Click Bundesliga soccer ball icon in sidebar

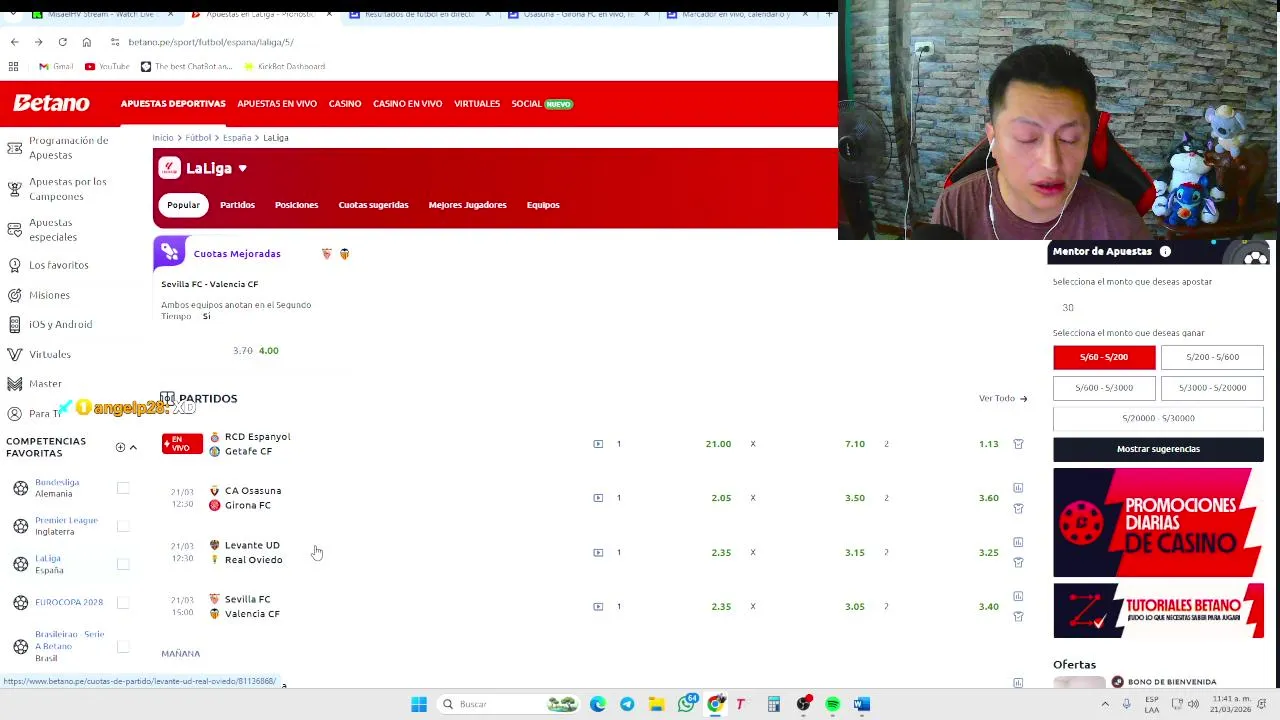[x=20, y=488]
